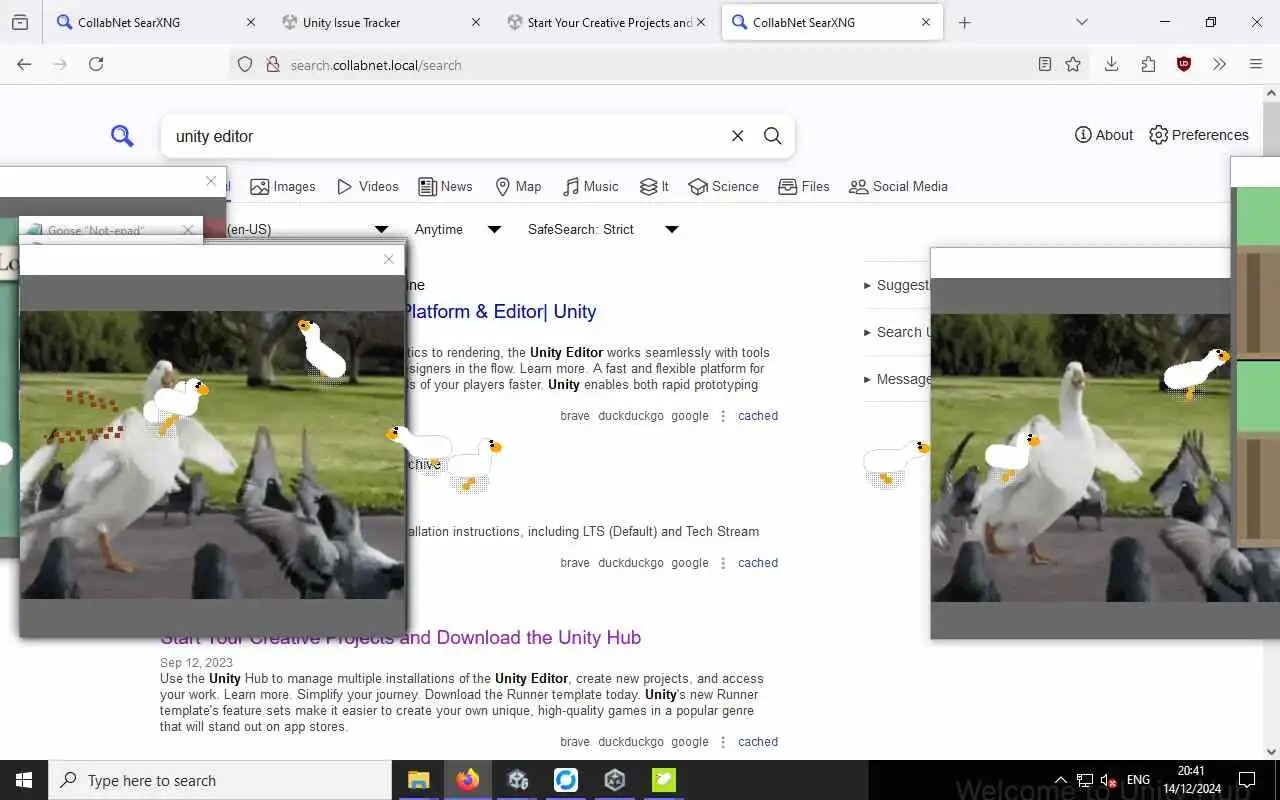Open volume control in system tray
This screenshot has width=1280, height=800.
(x=1108, y=780)
